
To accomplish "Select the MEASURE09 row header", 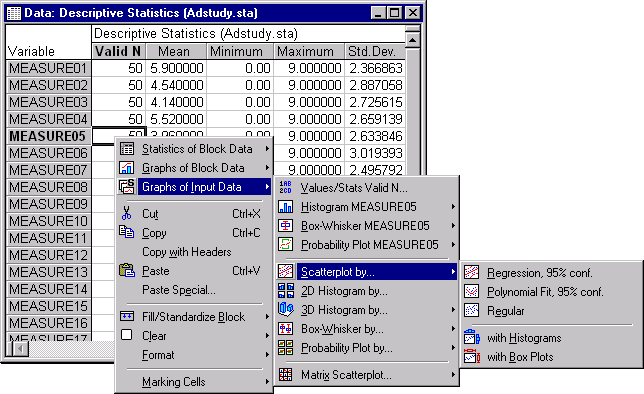I will [48, 204].
